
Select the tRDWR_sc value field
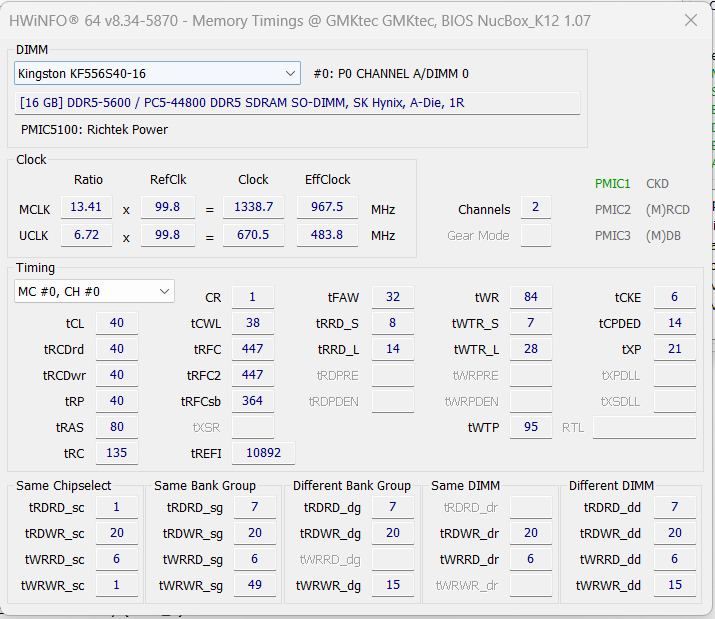[x=117, y=534]
